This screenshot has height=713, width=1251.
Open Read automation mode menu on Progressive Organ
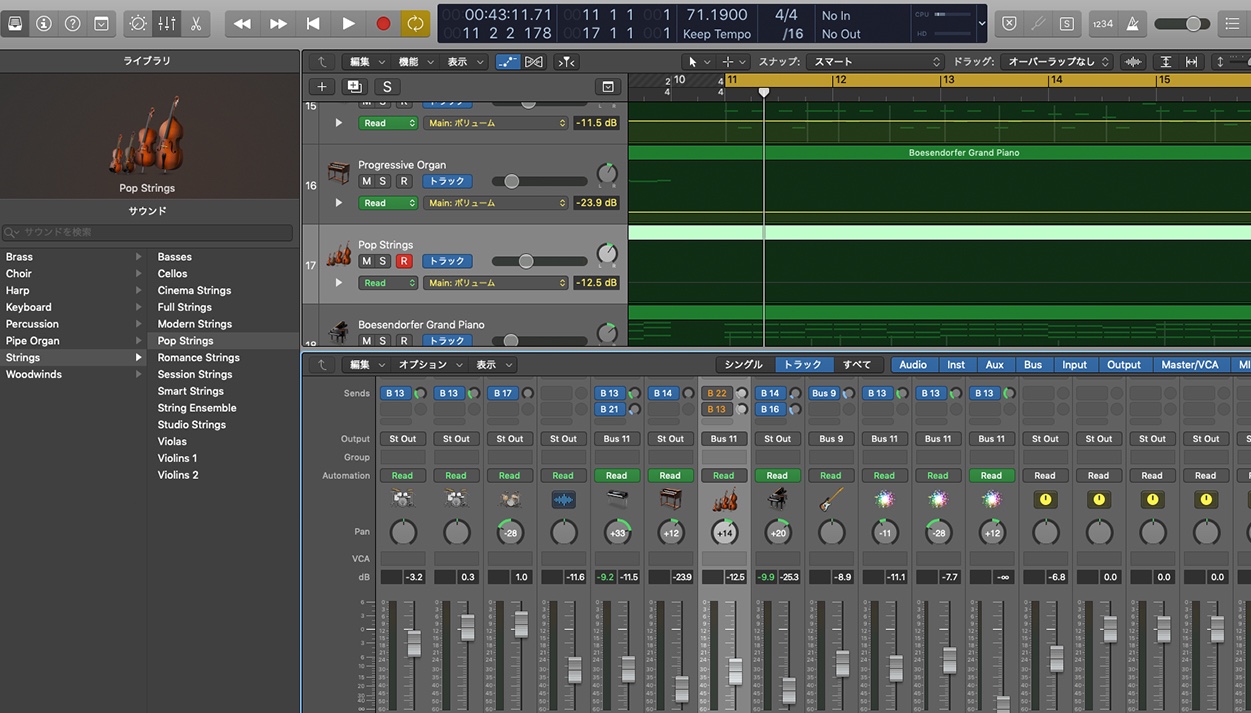388,203
